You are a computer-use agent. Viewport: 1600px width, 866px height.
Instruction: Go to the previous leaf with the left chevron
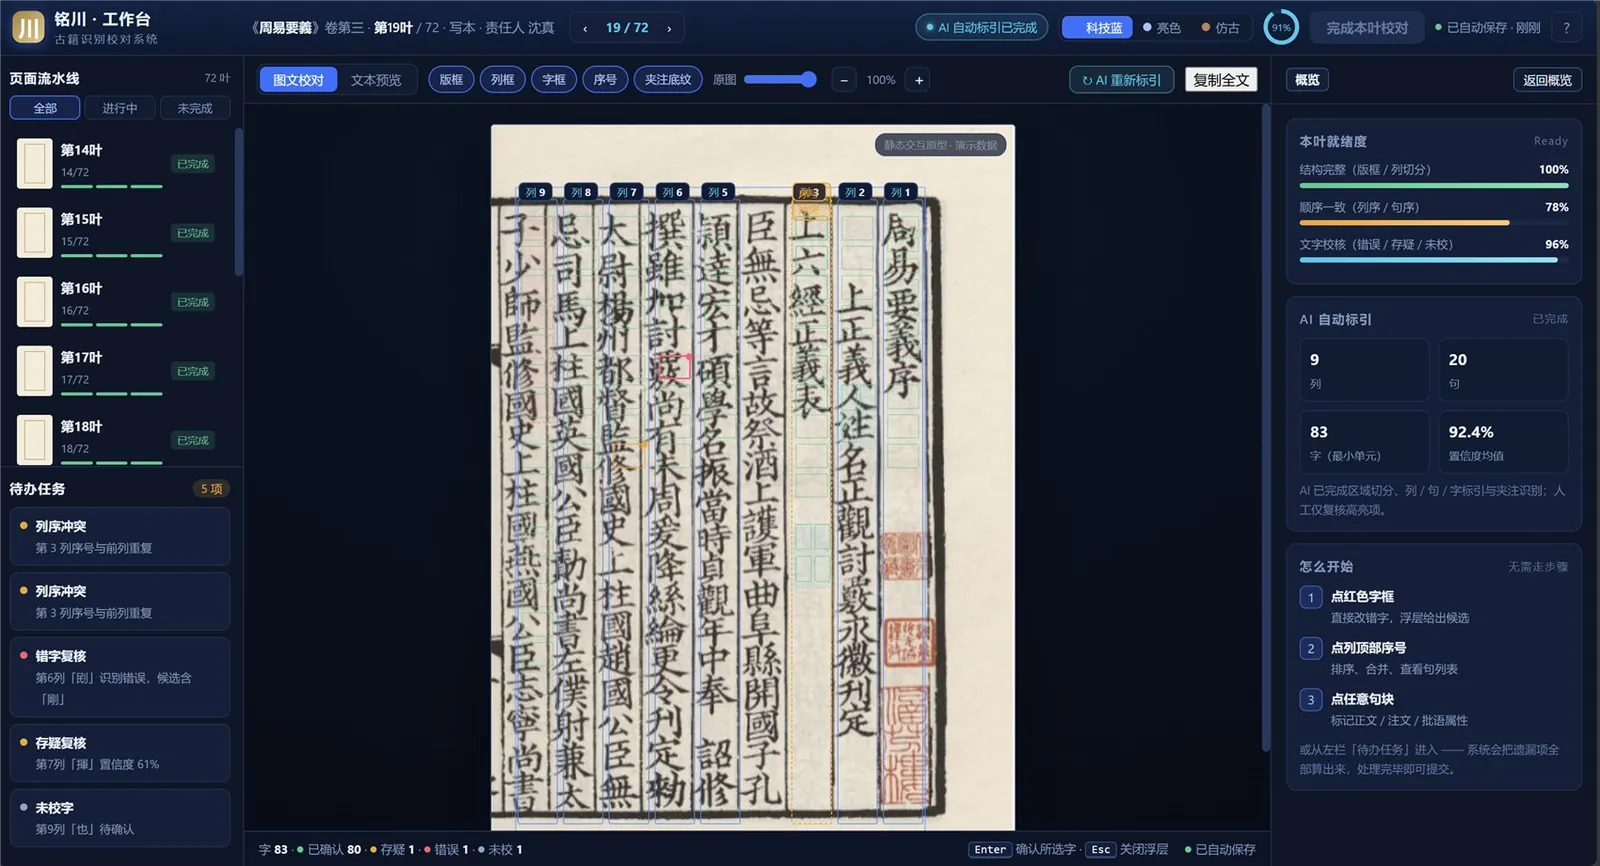(585, 28)
